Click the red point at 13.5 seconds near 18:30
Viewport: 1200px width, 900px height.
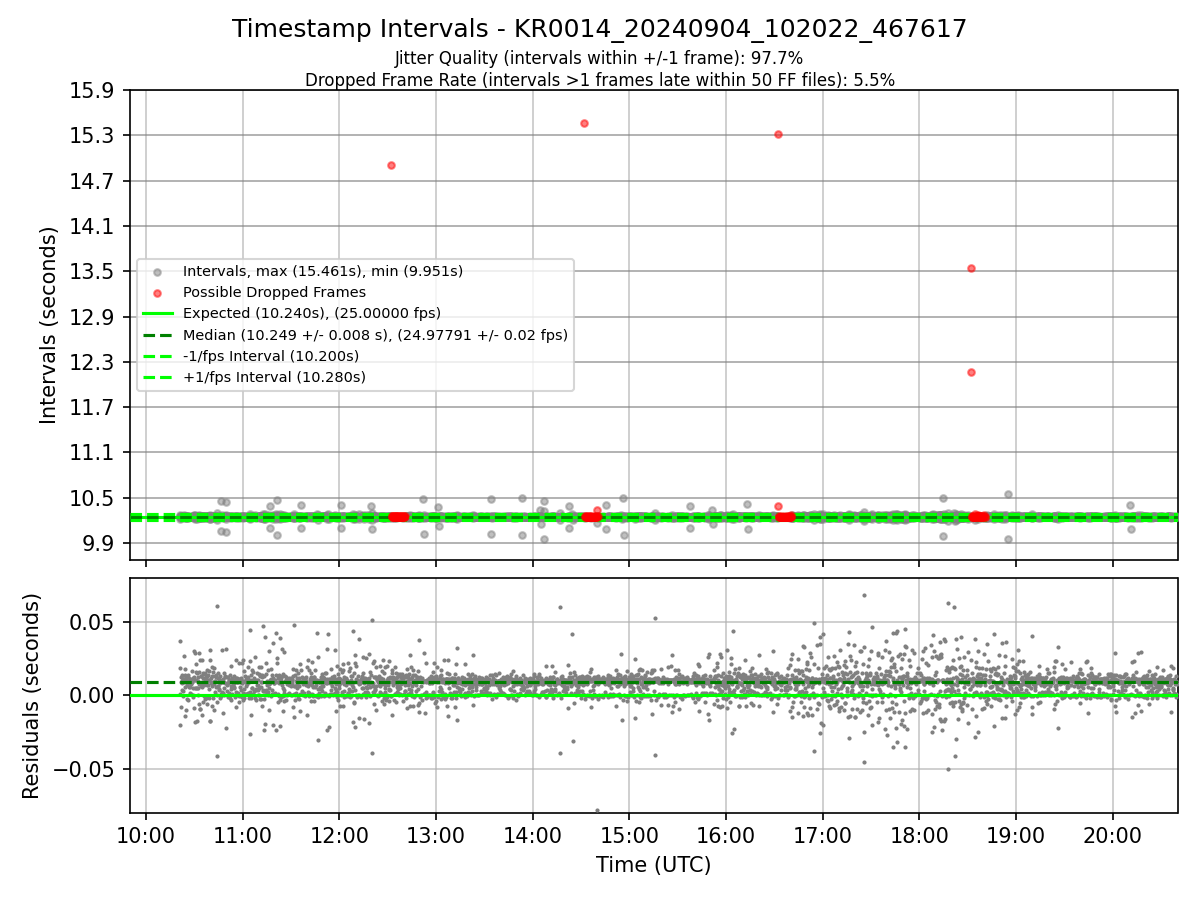click(971, 268)
